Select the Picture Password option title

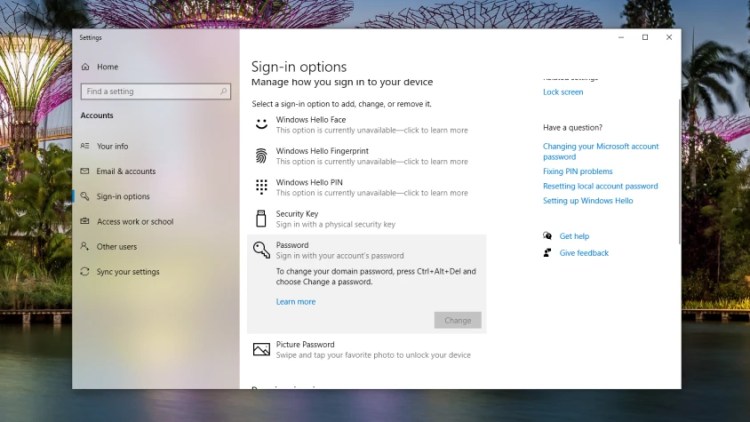coord(305,344)
